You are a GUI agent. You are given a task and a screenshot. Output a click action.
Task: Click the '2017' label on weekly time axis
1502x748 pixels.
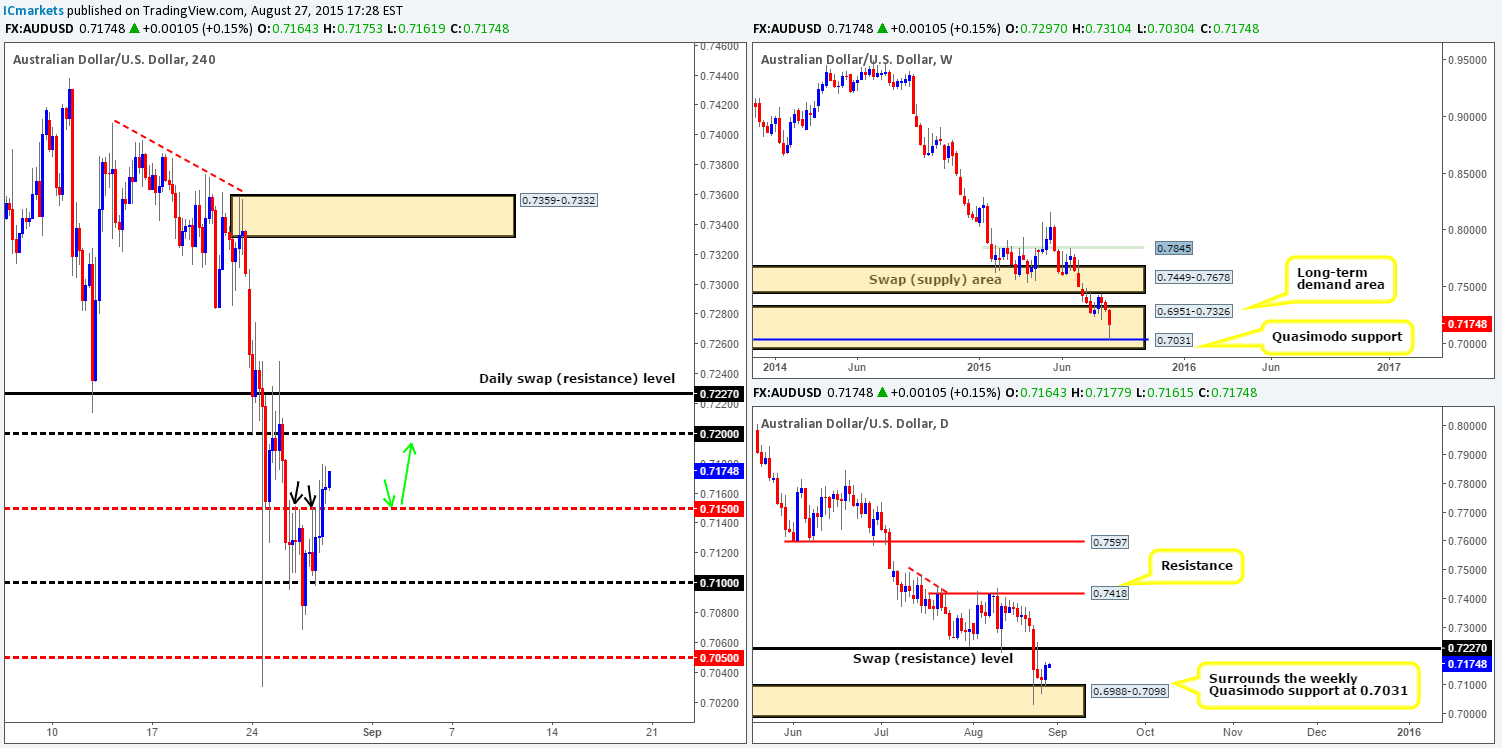click(1388, 366)
